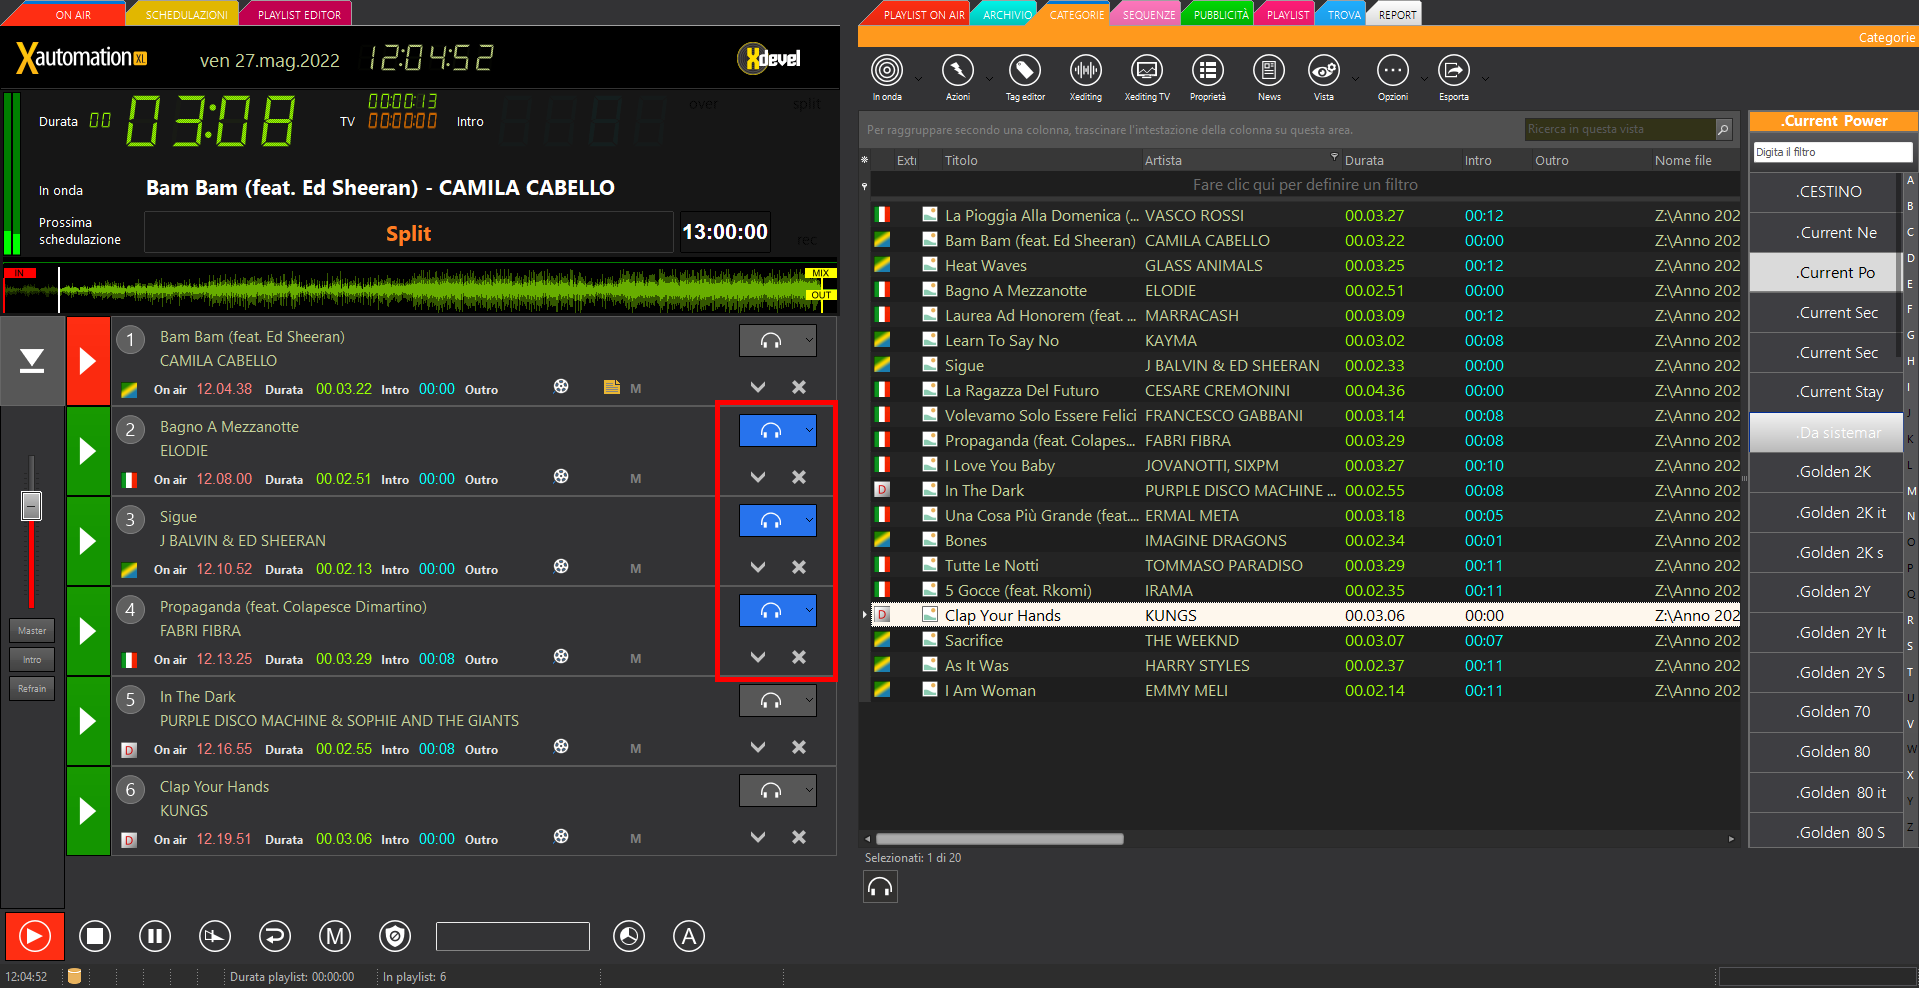Viewport: 1919px width, 988px height.
Task: Select the .Golden 70 category button
Action: click(1825, 712)
